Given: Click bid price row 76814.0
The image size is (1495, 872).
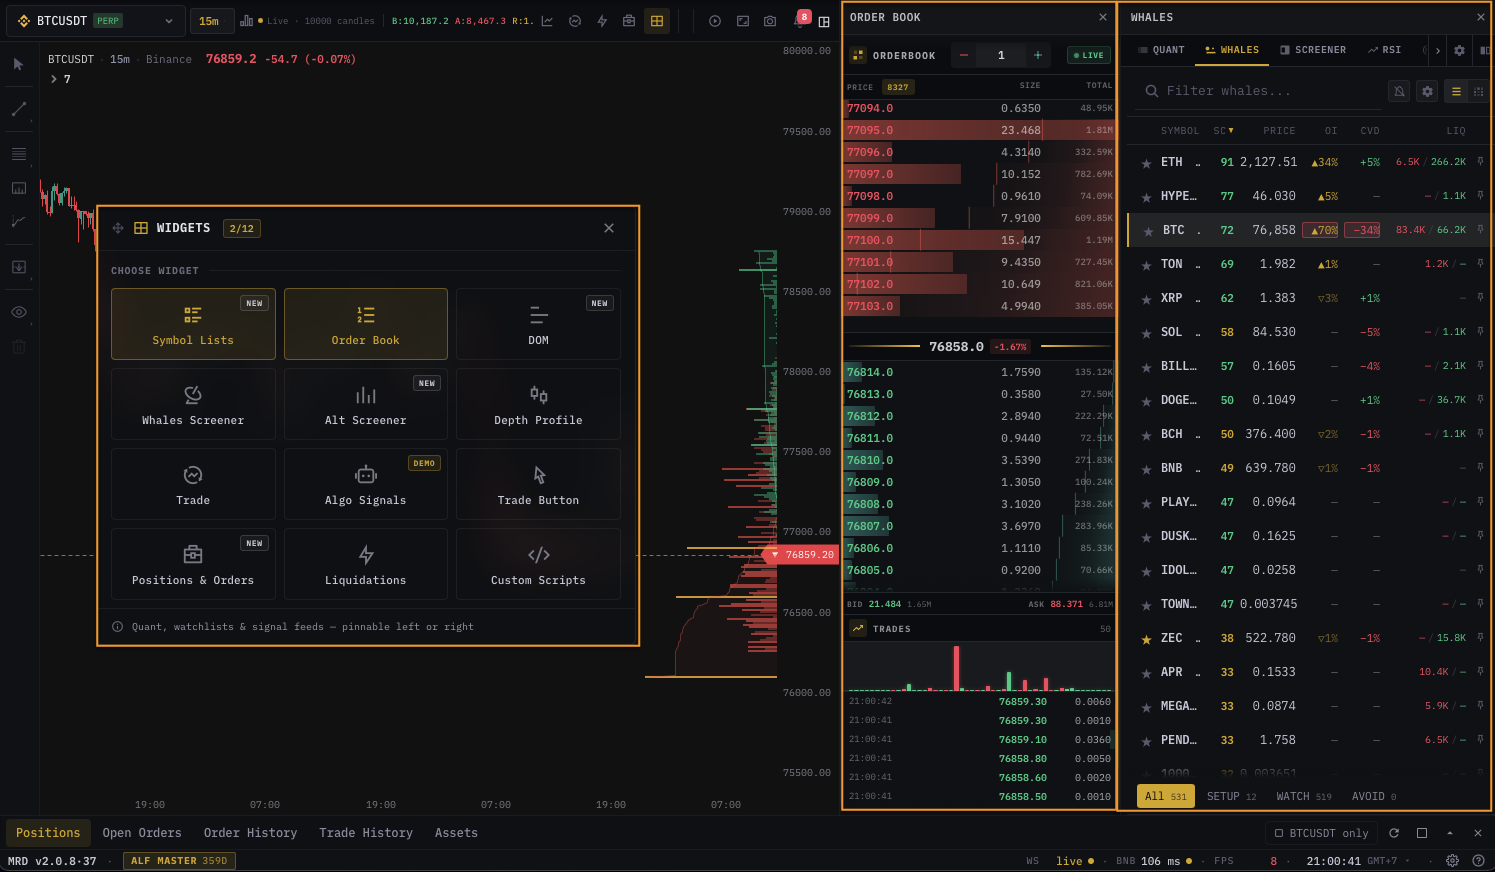Looking at the screenshot, I should 979,372.
